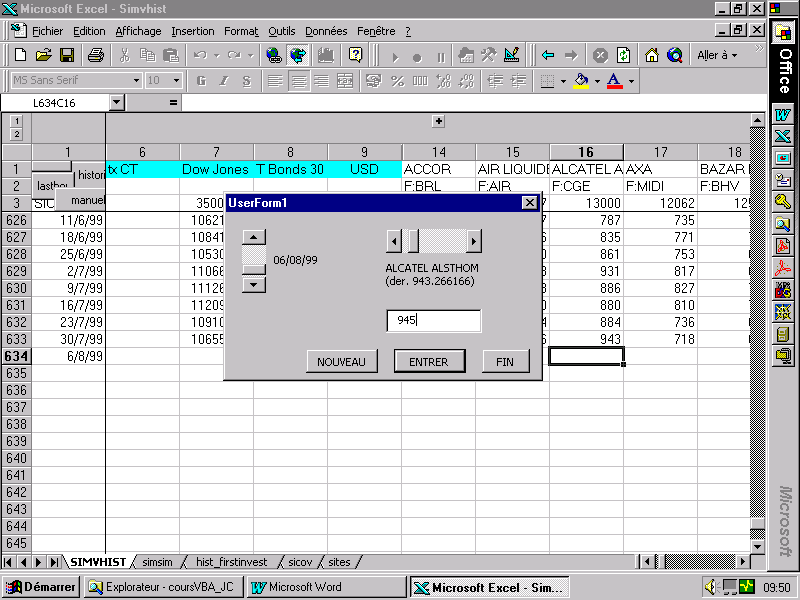Click the Record macro circle icon
The width and height of the screenshot is (800, 600).
417,57
